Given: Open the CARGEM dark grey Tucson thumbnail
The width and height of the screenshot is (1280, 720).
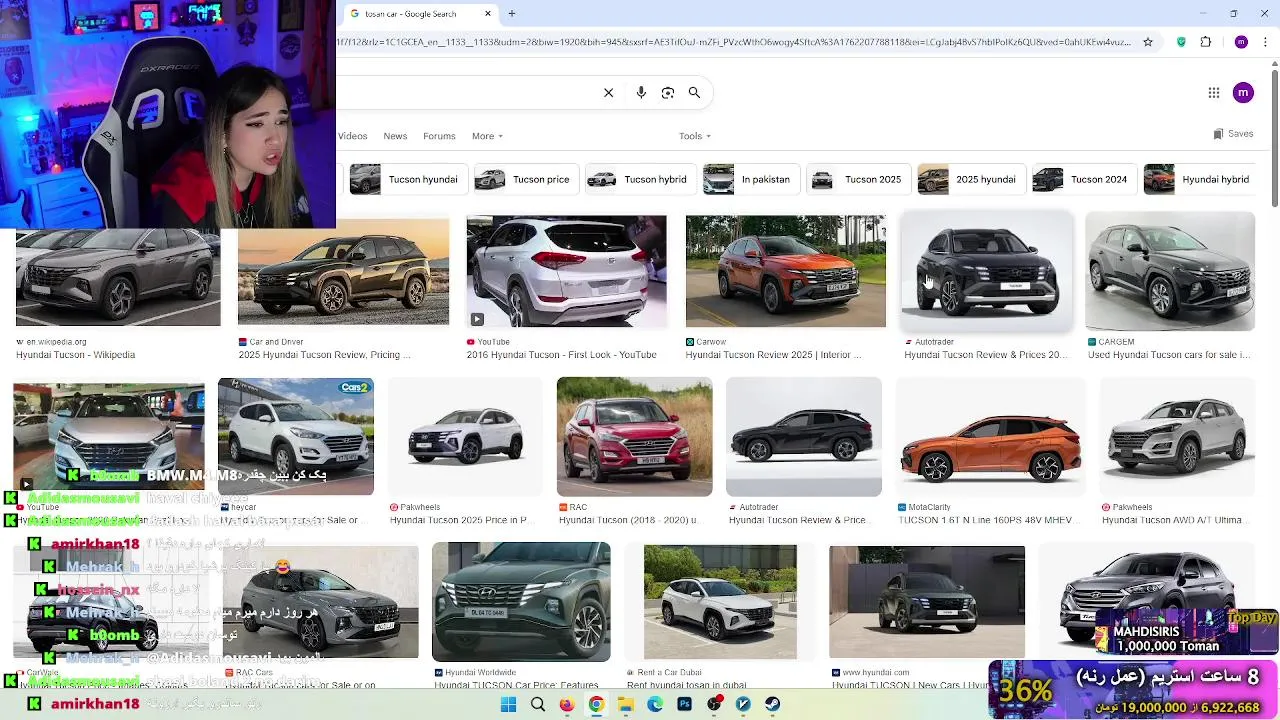Looking at the screenshot, I should click(x=1170, y=271).
